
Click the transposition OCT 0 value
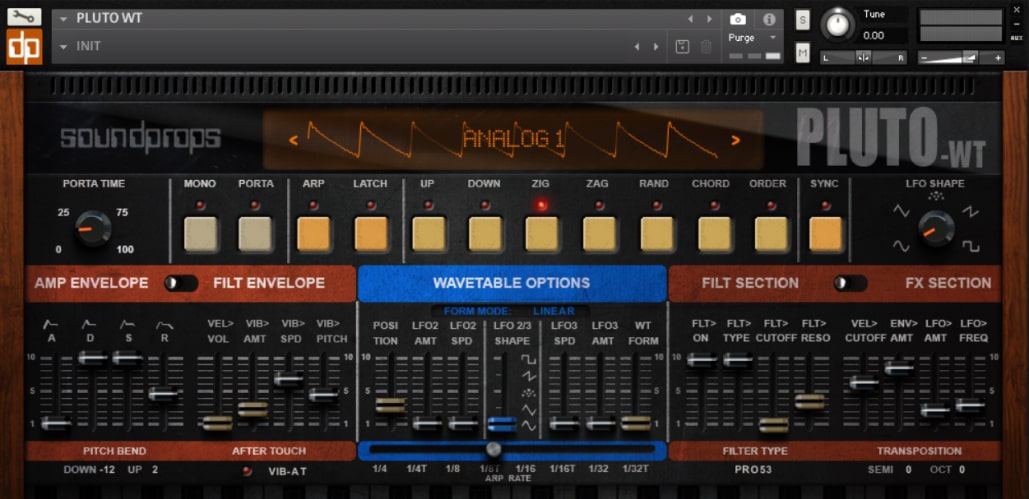(x=961, y=470)
